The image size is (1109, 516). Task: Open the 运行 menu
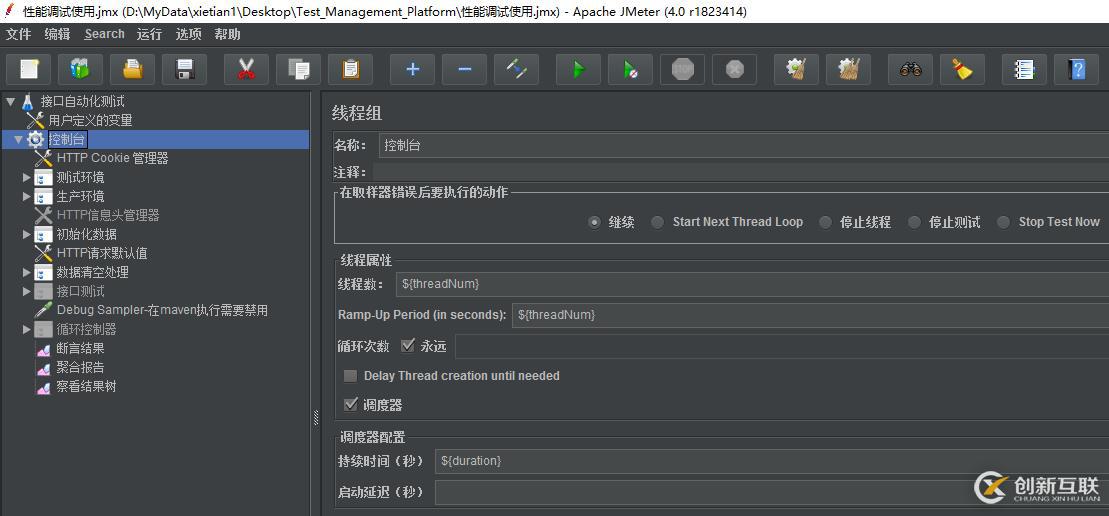point(149,34)
